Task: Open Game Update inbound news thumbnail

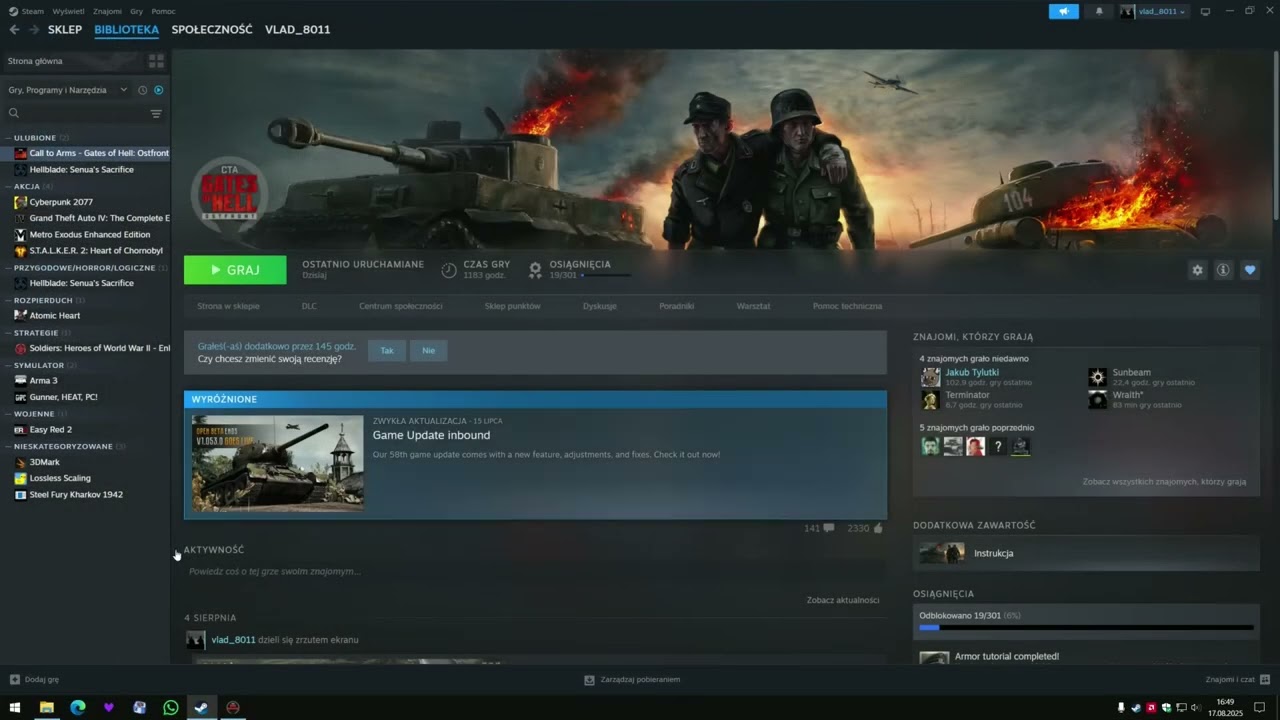Action: pyautogui.click(x=278, y=463)
